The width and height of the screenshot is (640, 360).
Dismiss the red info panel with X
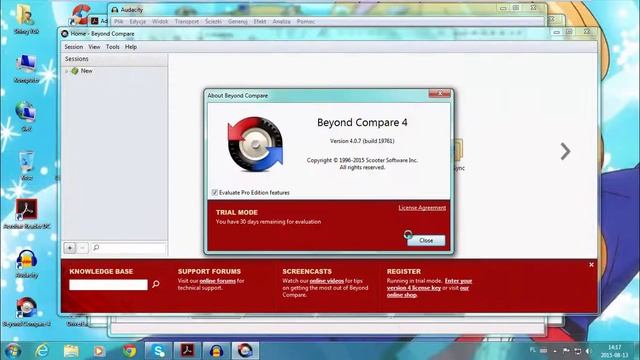(591, 265)
